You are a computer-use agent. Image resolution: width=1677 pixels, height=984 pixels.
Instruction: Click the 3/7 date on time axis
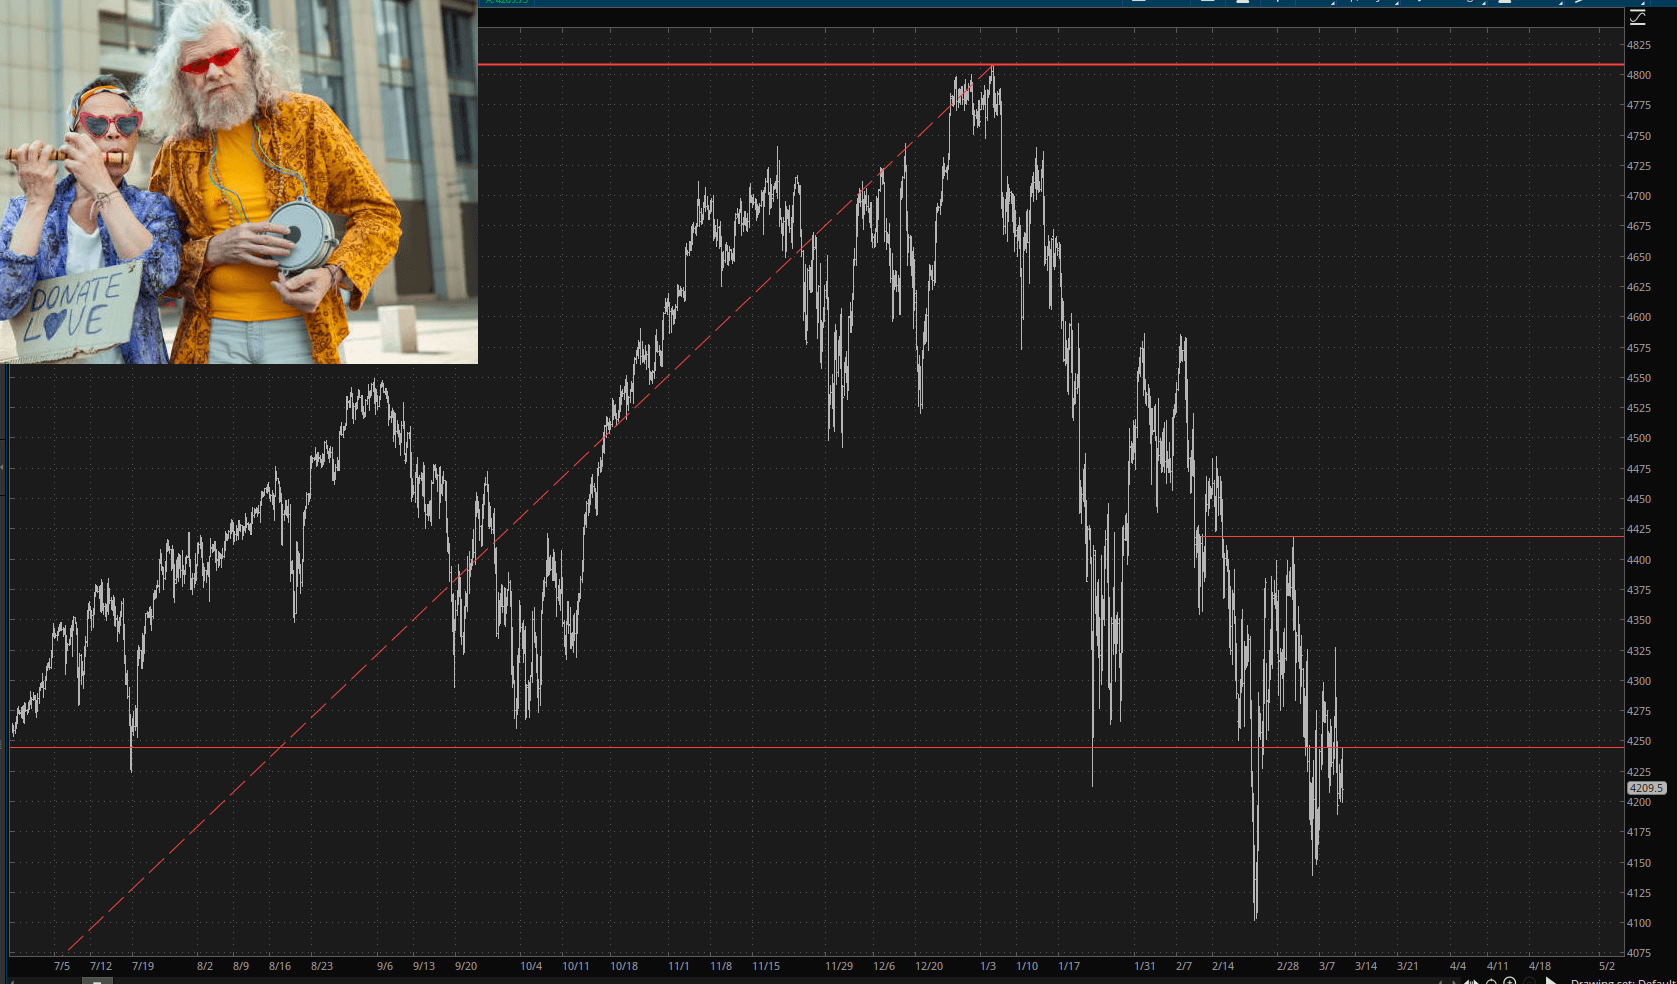1326,966
